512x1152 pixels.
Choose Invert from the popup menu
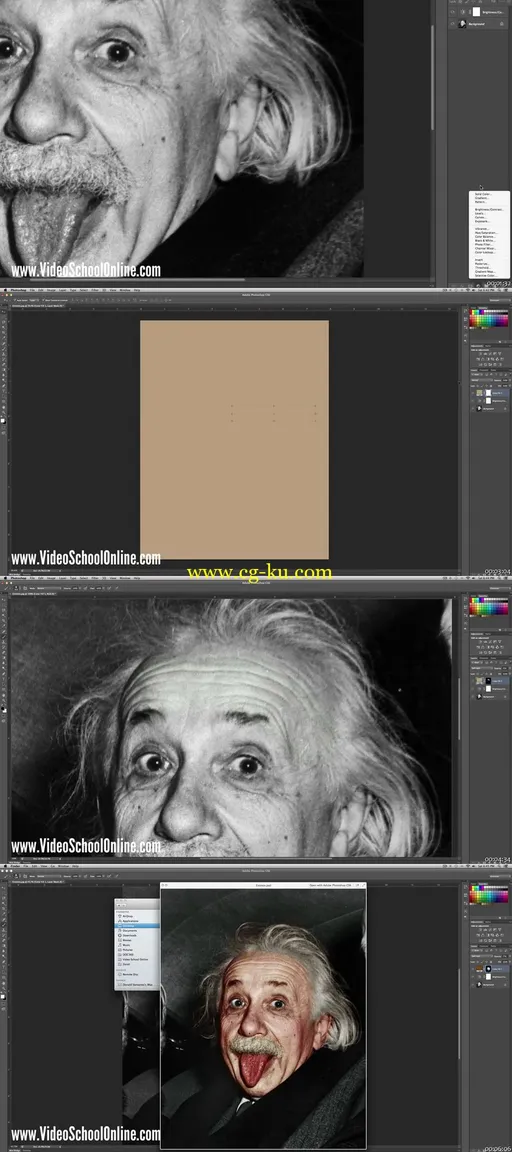click(479, 260)
